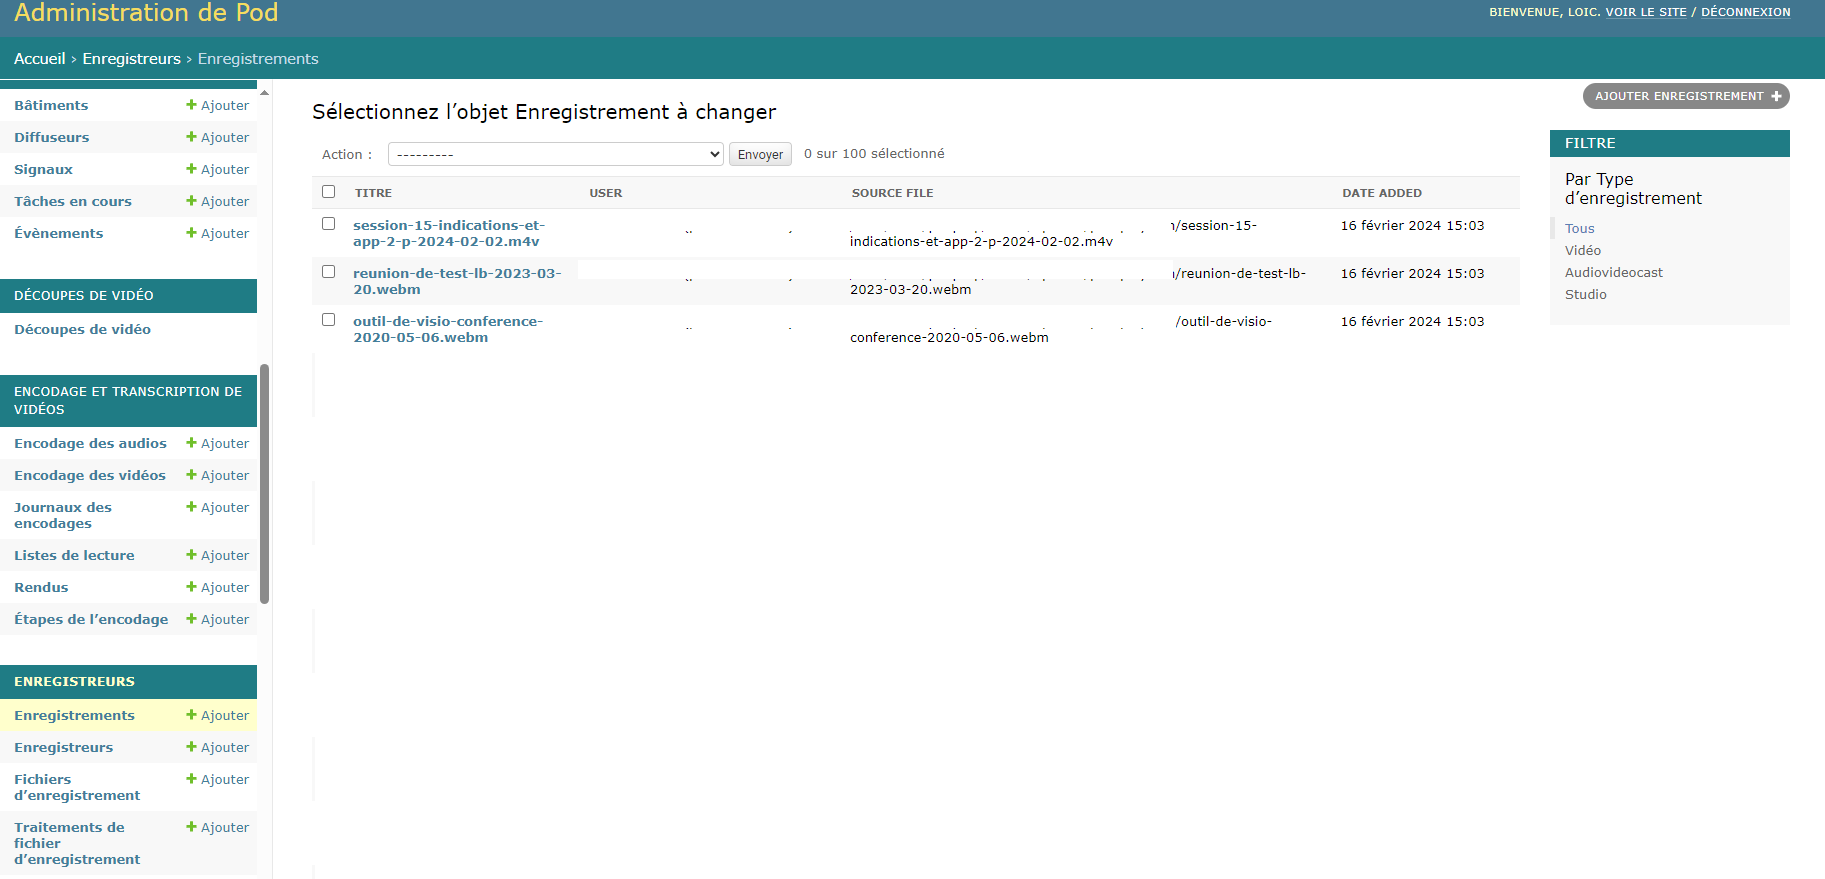Click the plus icon beside Diffuseurs

(x=191, y=137)
